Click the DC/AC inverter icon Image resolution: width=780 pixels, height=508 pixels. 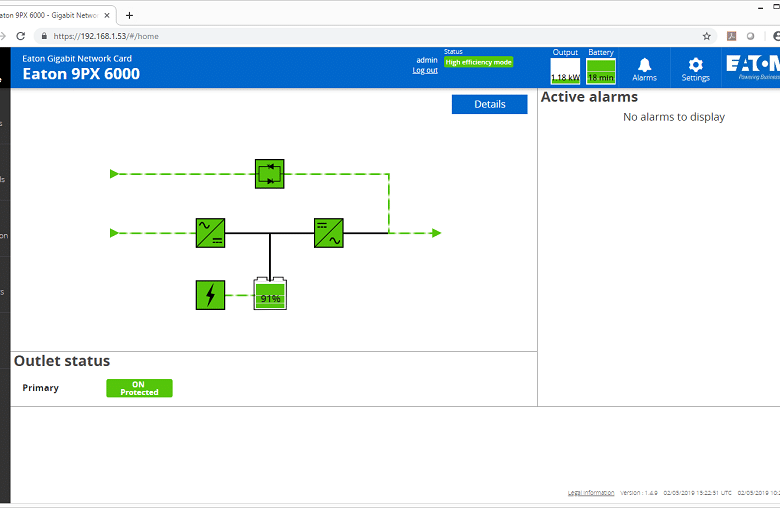(x=329, y=233)
